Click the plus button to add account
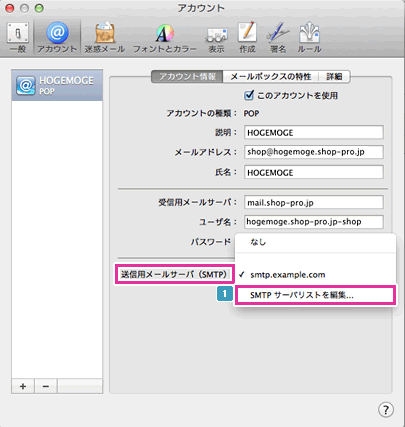The image size is (405, 427). click(x=23, y=386)
